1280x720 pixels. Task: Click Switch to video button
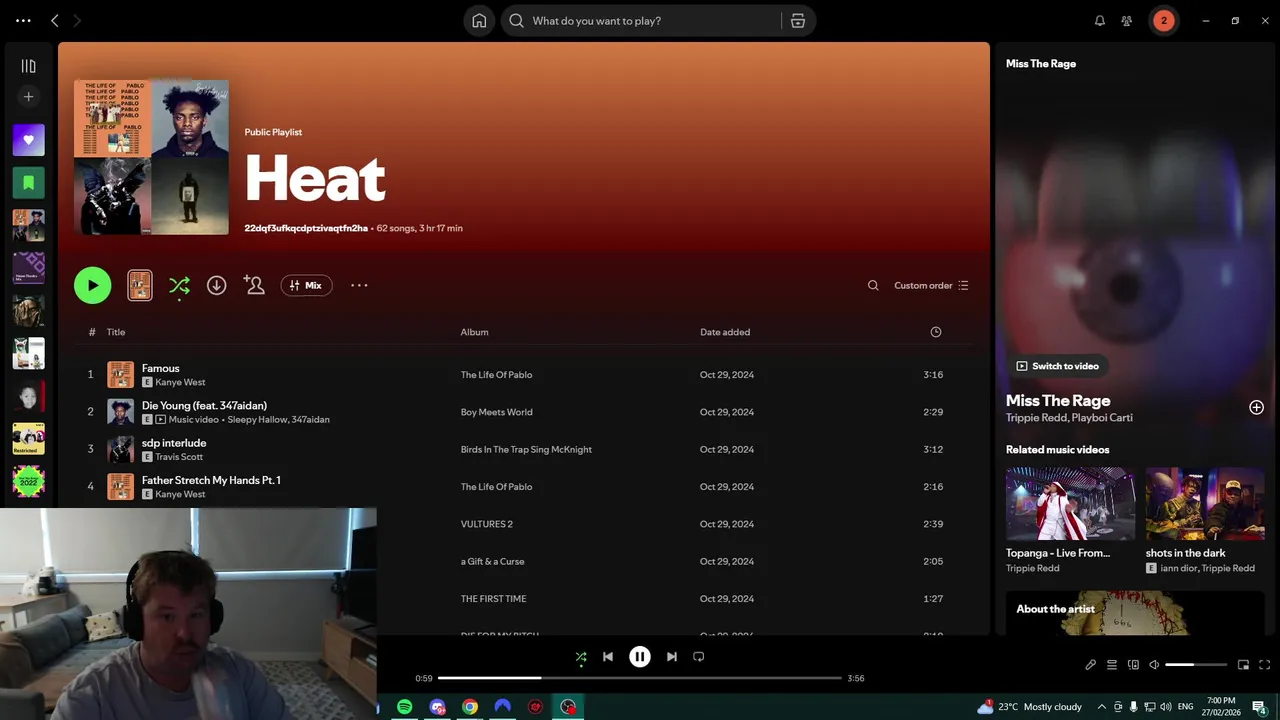click(1057, 366)
